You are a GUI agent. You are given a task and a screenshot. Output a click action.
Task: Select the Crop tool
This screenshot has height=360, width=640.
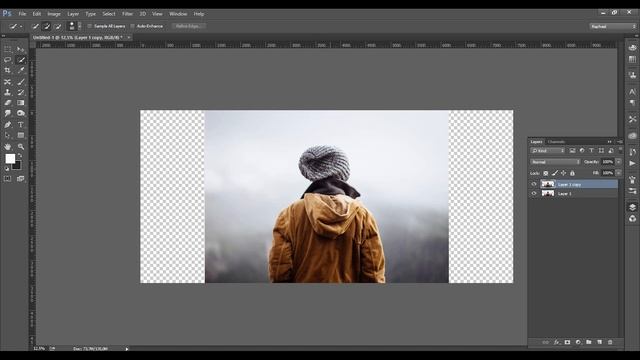tap(8, 70)
